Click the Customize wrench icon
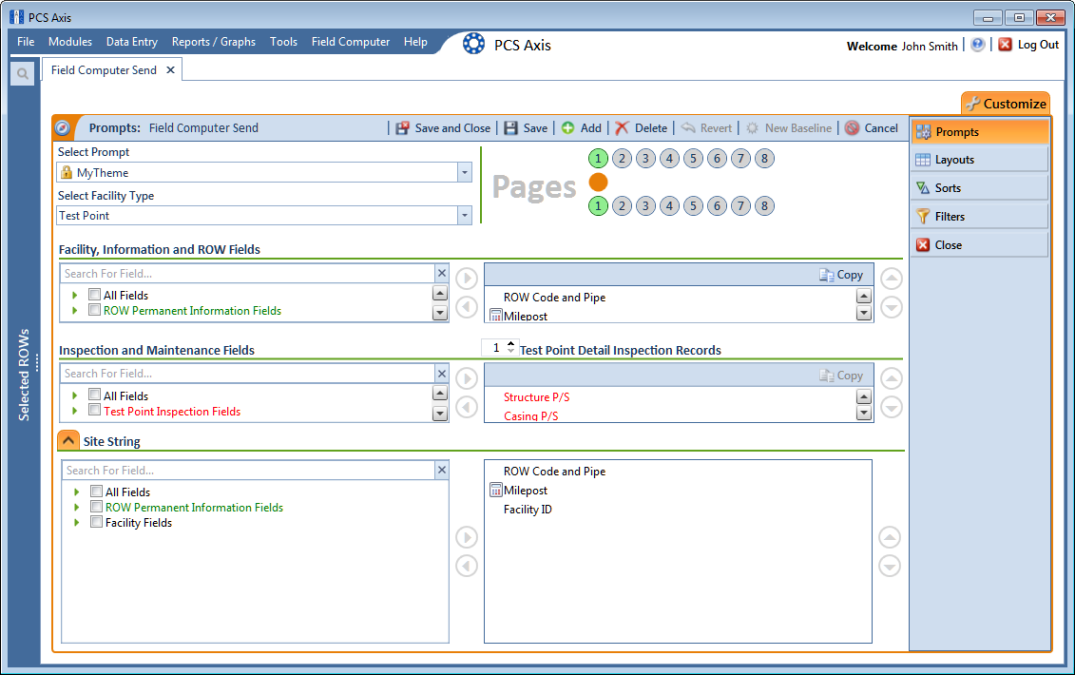The height and width of the screenshot is (675, 1075). (973, 104)
